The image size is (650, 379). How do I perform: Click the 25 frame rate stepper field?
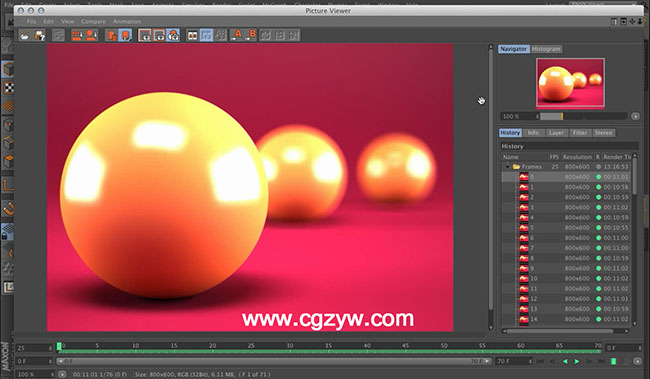pos(34,348)
